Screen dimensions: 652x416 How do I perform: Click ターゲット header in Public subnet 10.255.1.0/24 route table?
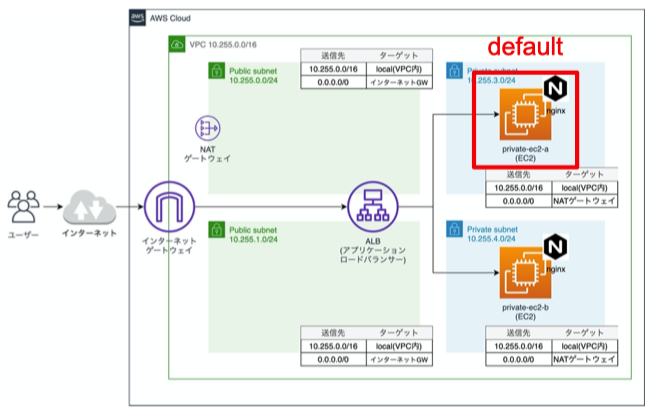pyautogui.click(x=399, y=333)
